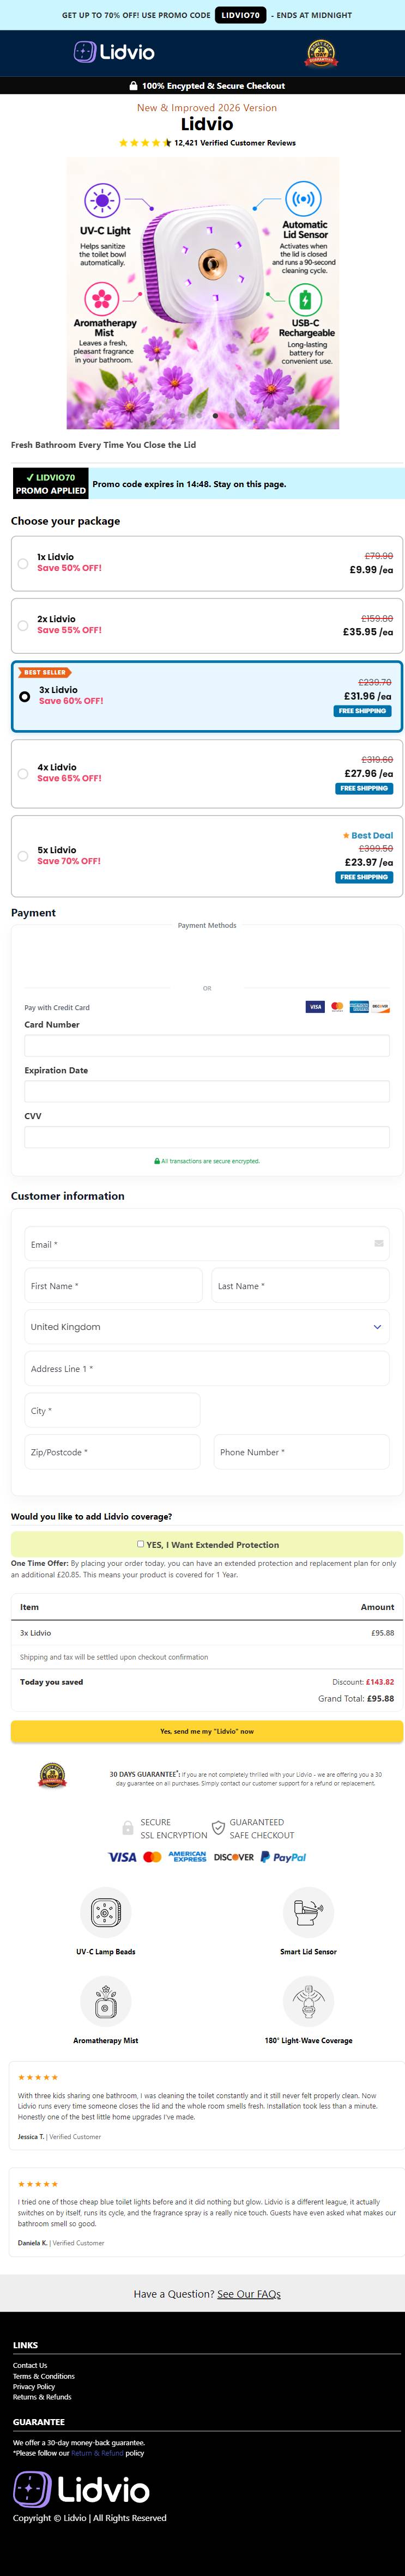Click the 180° Light-Wave Coverage icon
This screenshot has height=2576, width=405.
tap(308, 2001)
